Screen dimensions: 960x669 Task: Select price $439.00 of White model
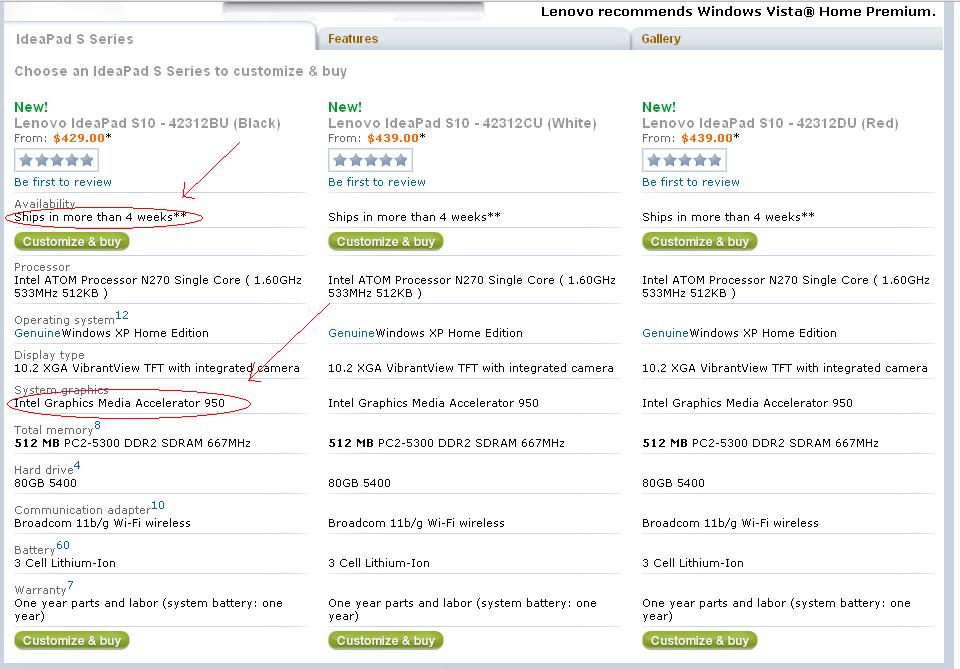tap(393, 138)
